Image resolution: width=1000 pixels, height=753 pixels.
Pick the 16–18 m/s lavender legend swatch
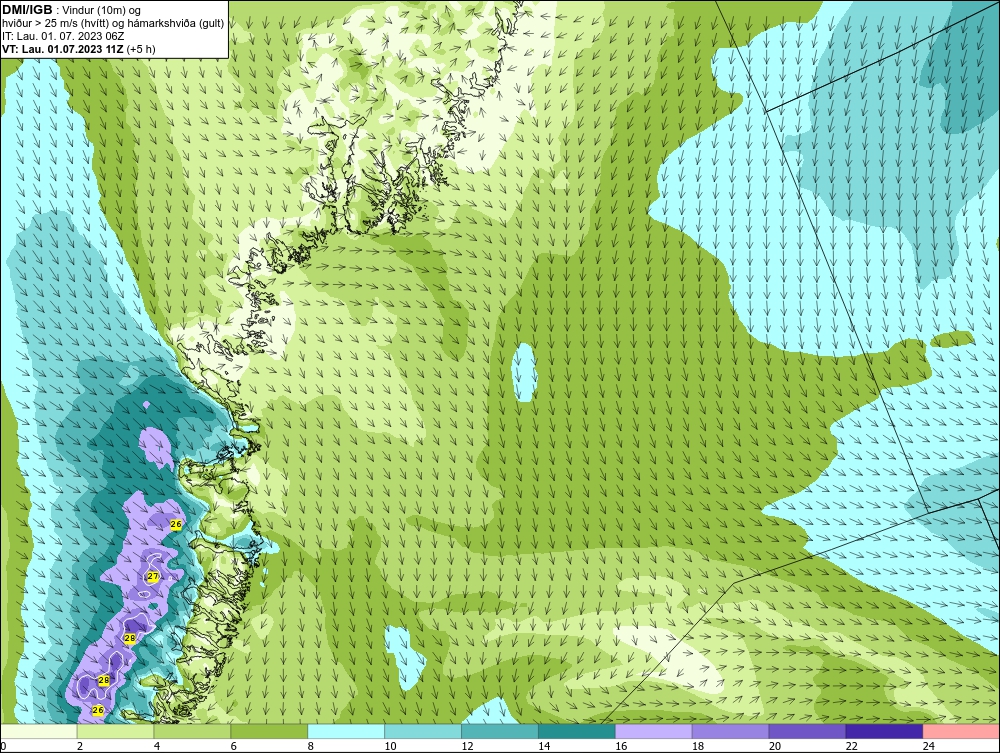(x=654, y=731)
